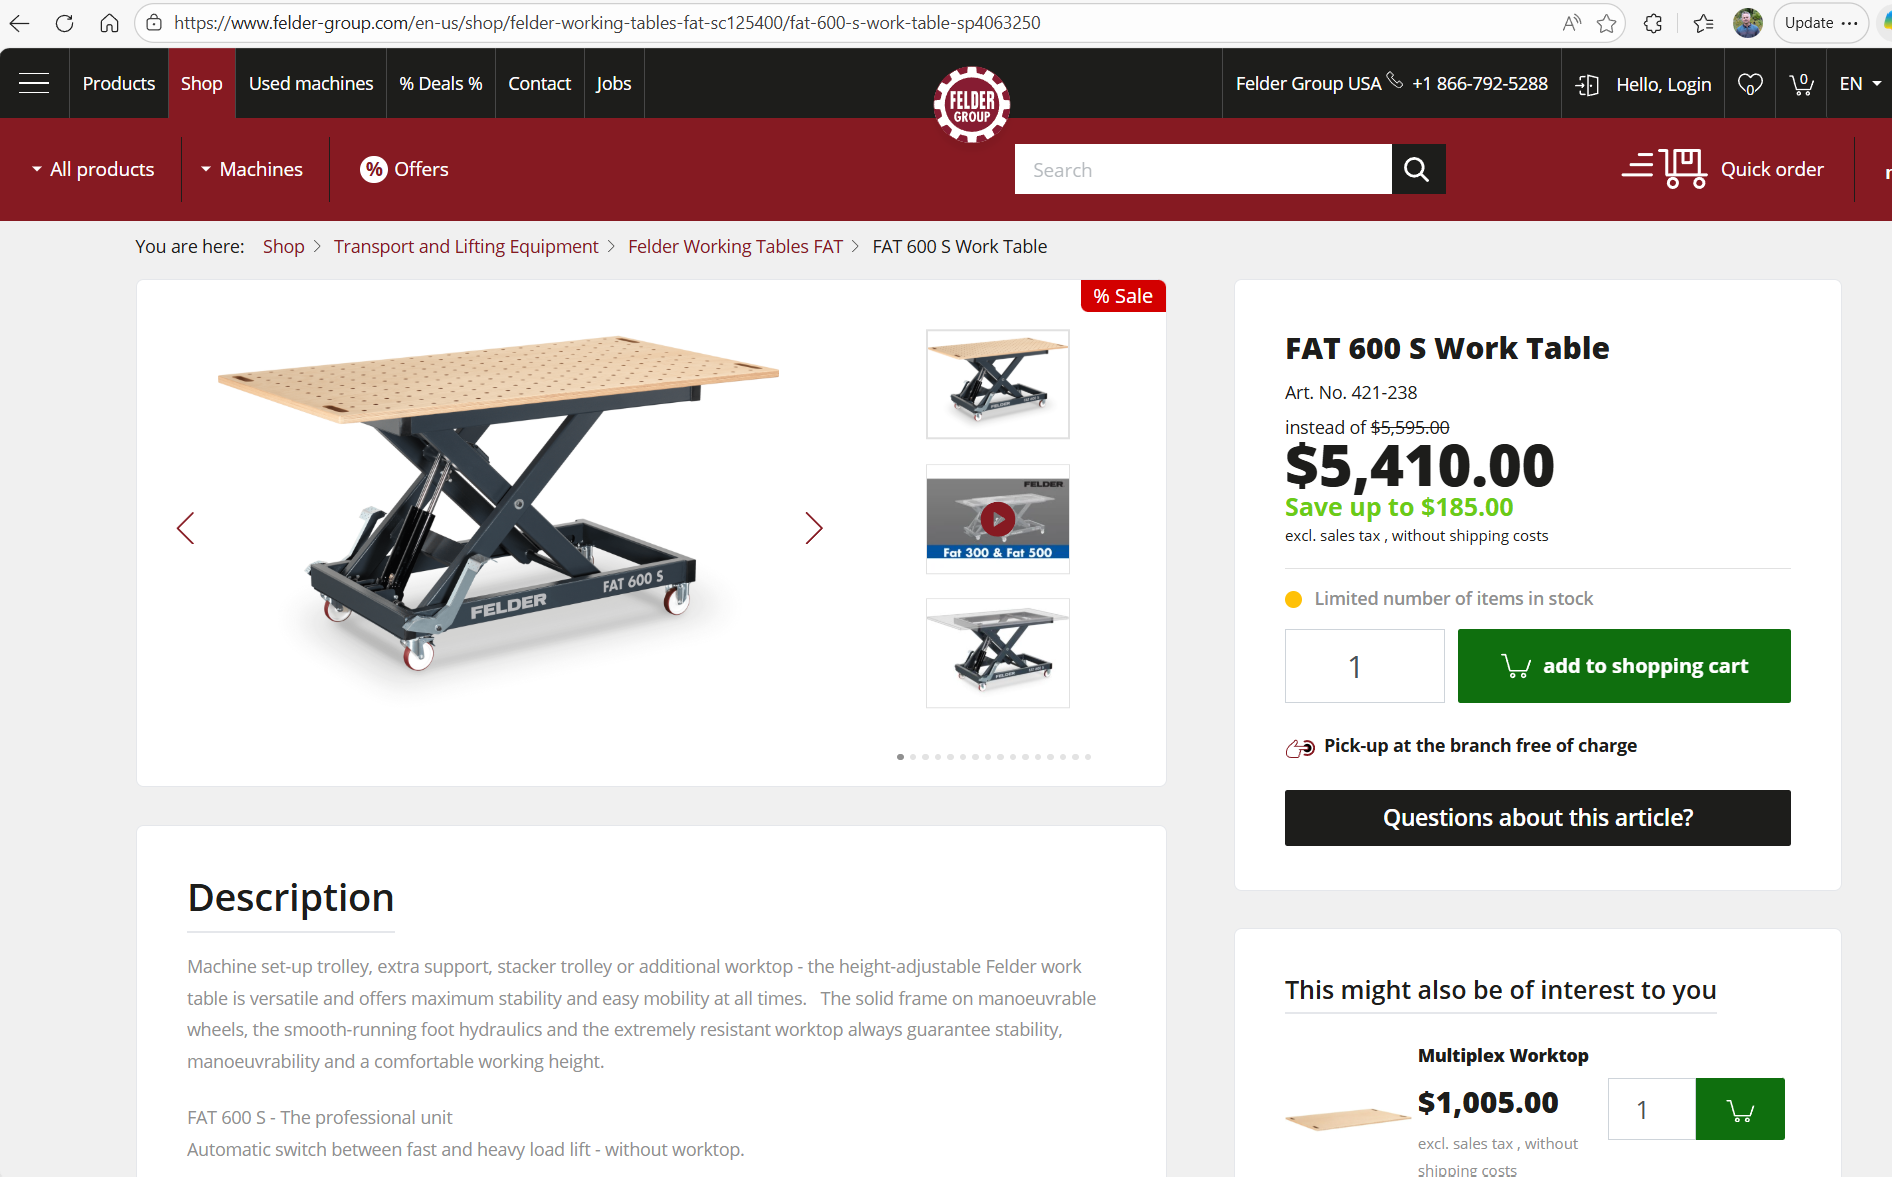
Task: Click the browser refresh icon
Action: (x=64, y=23)
